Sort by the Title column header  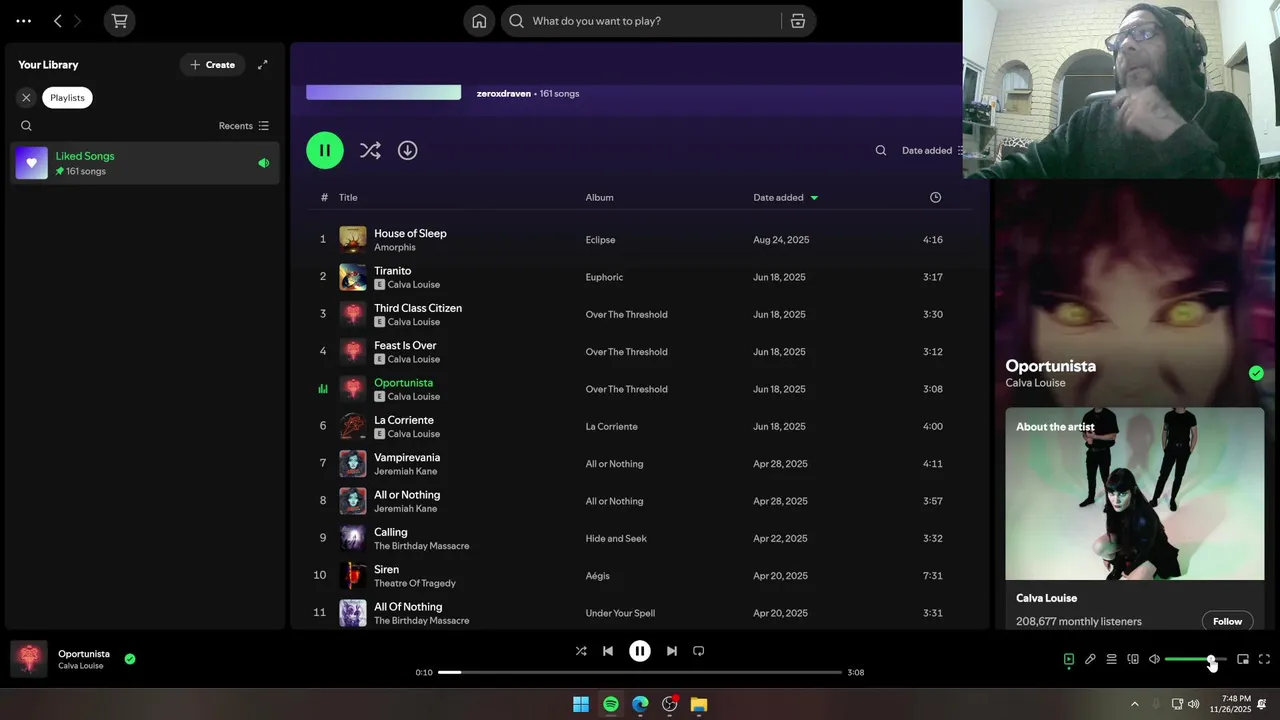pos(348,198)
